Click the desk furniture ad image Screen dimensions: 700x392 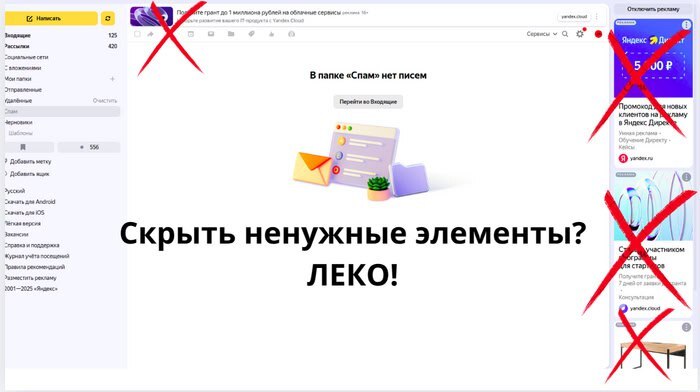pyautogui.click(x=653, y=345)
